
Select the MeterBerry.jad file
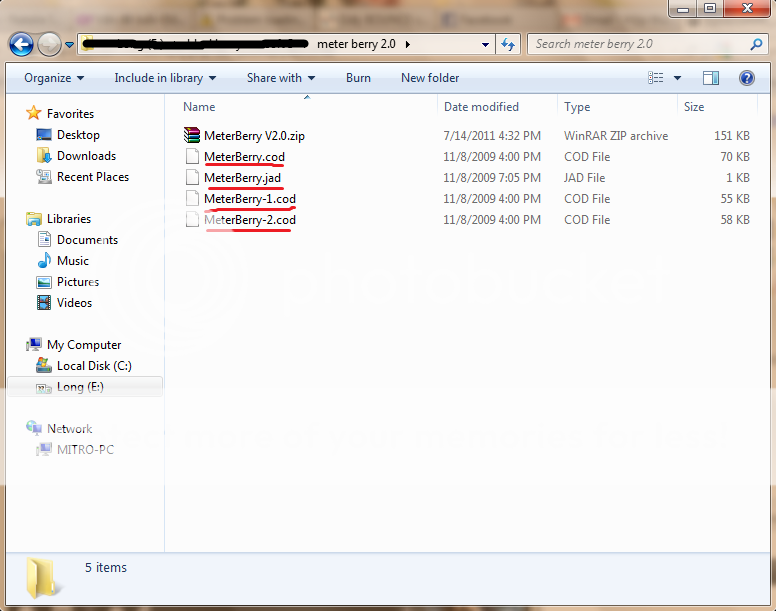click(242, 178)
